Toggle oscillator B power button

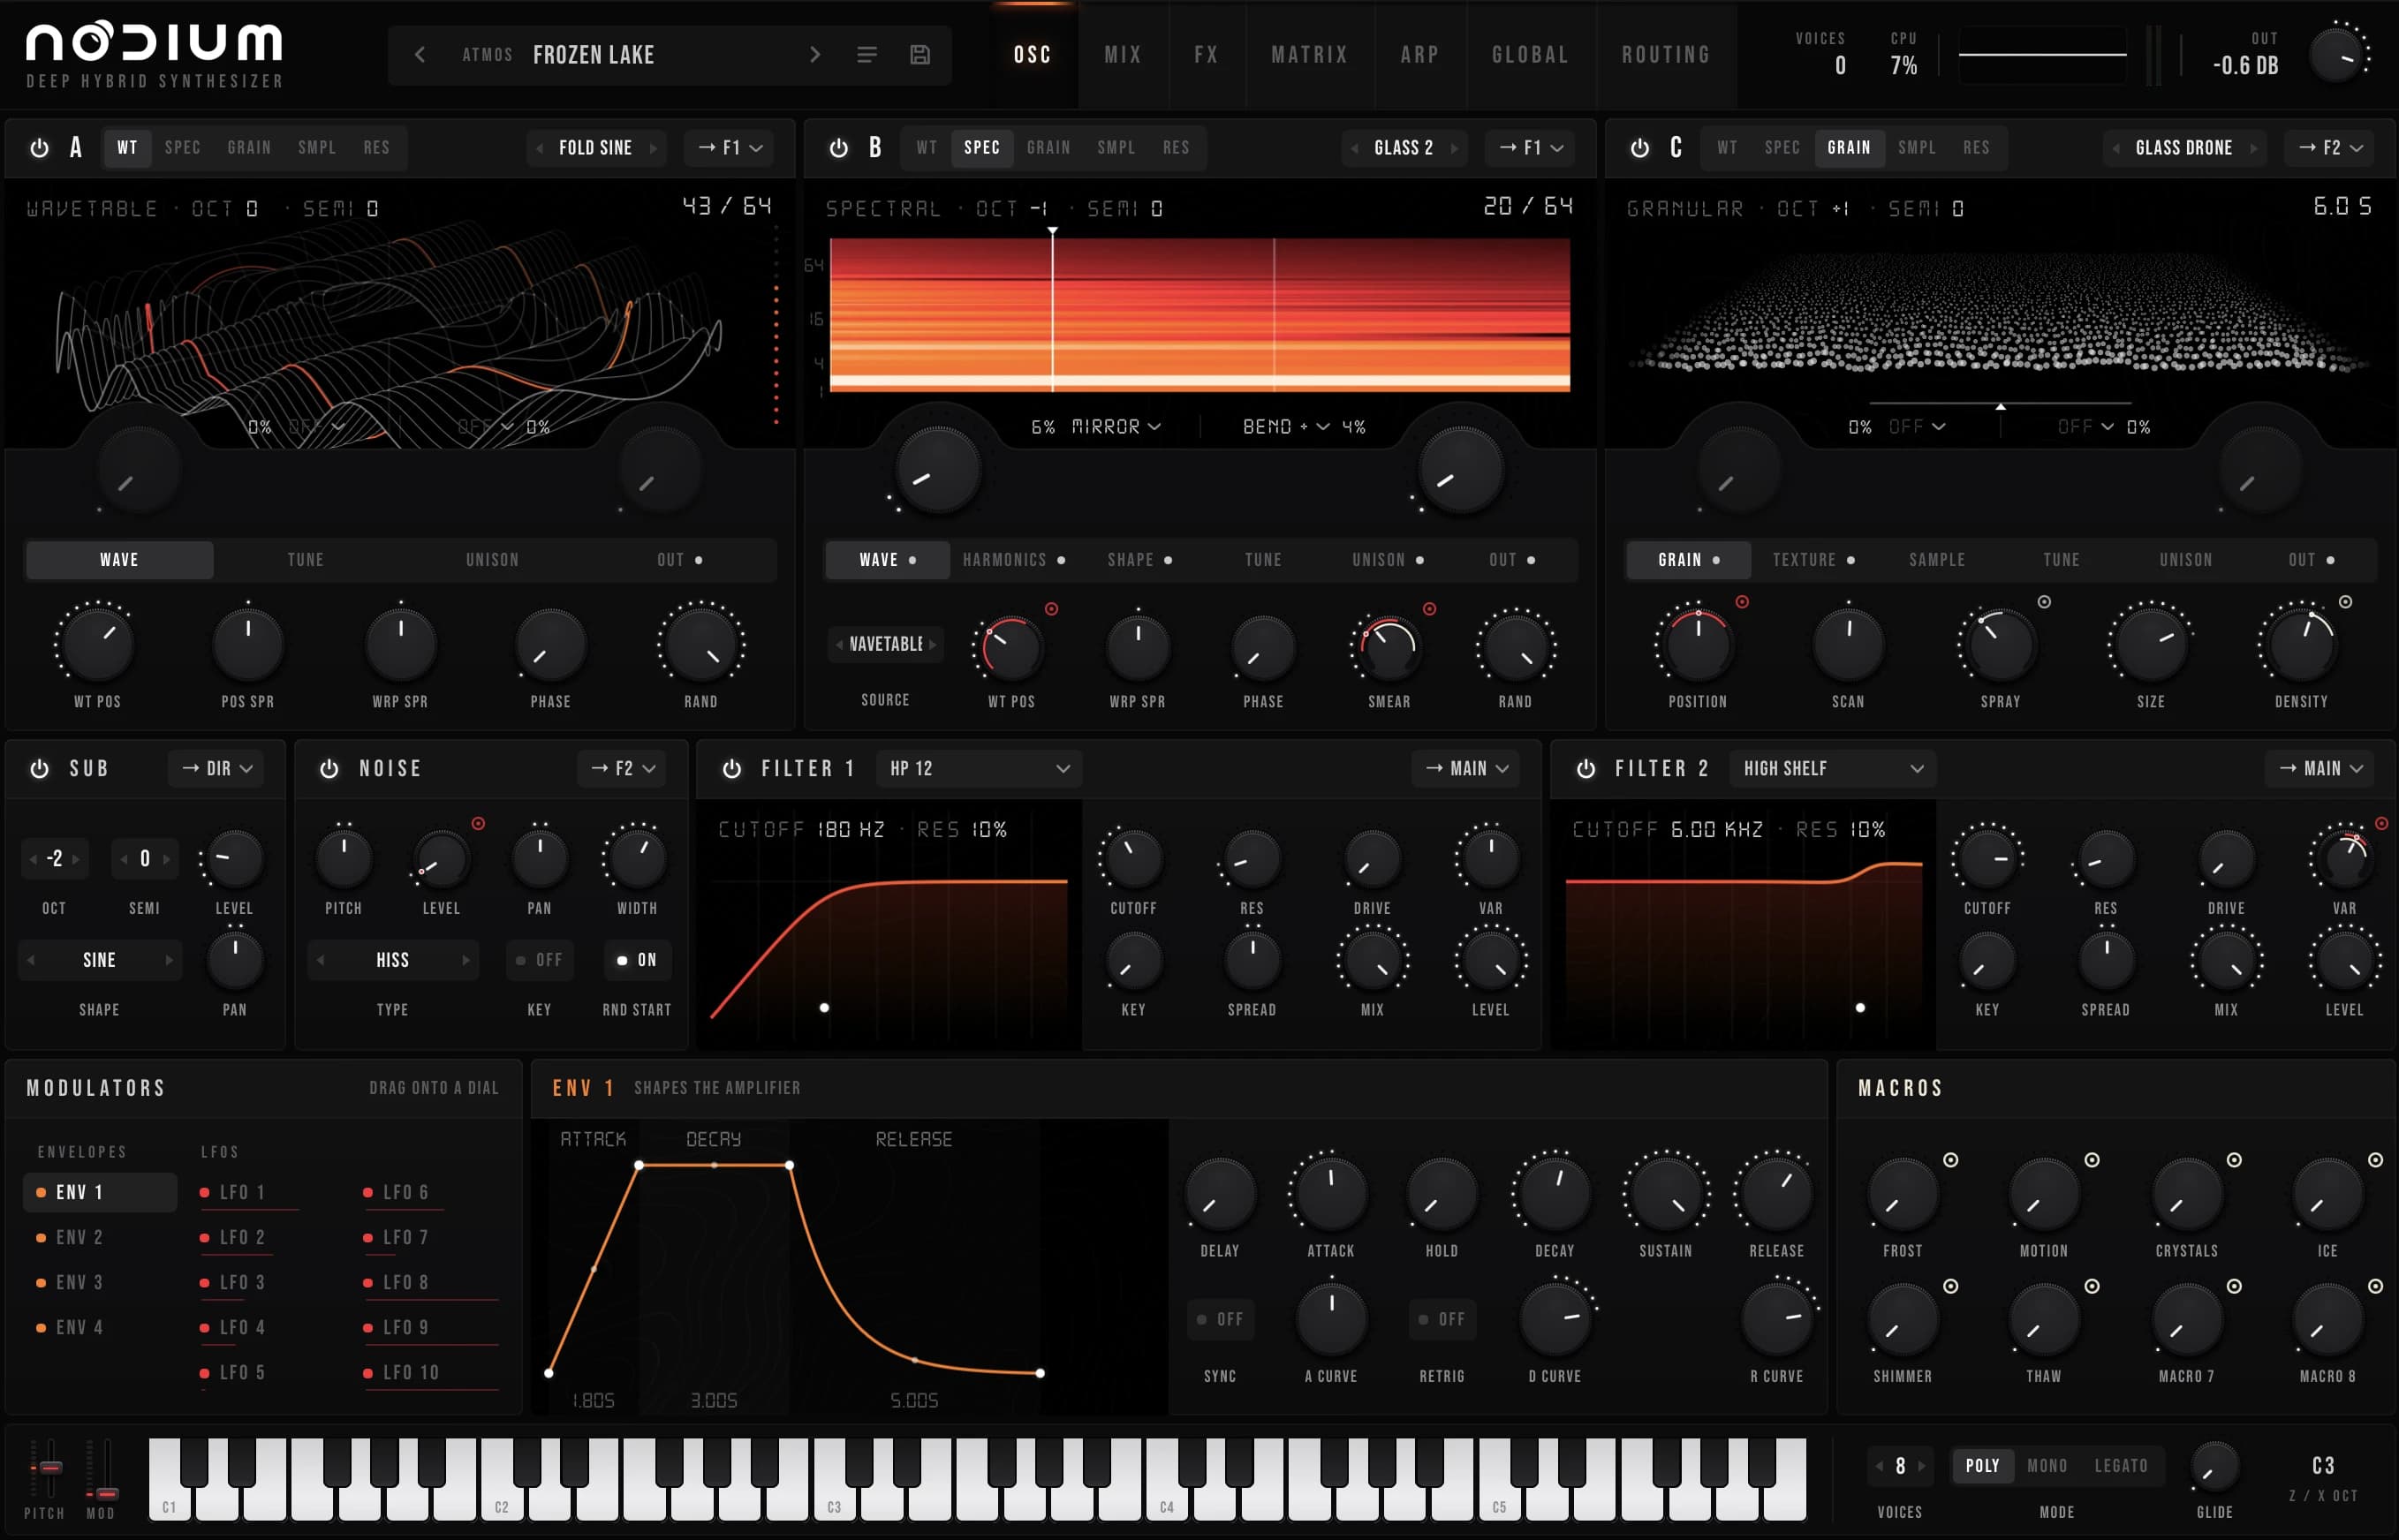pos(839,148)
